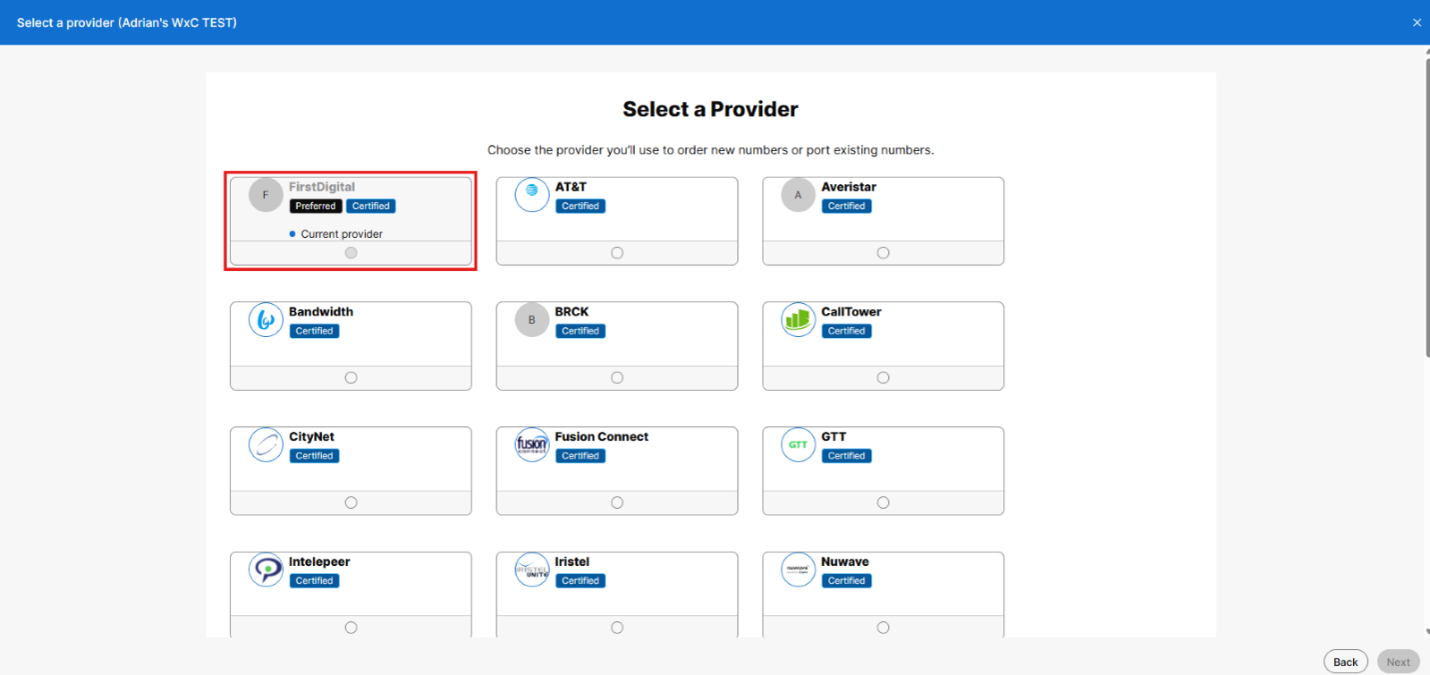The width and height of the screenshot is (1430, 675).
Task: Click the Nuwave logo icon
Action: [x=798, y=570]
